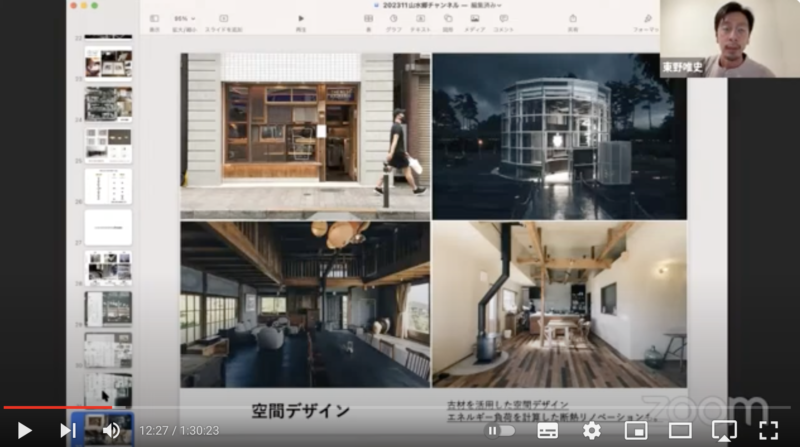This screenshot has height=447, width=800.
Task: Select slide 26 thumbnail in navigator
Action: [x=108, y=187]
